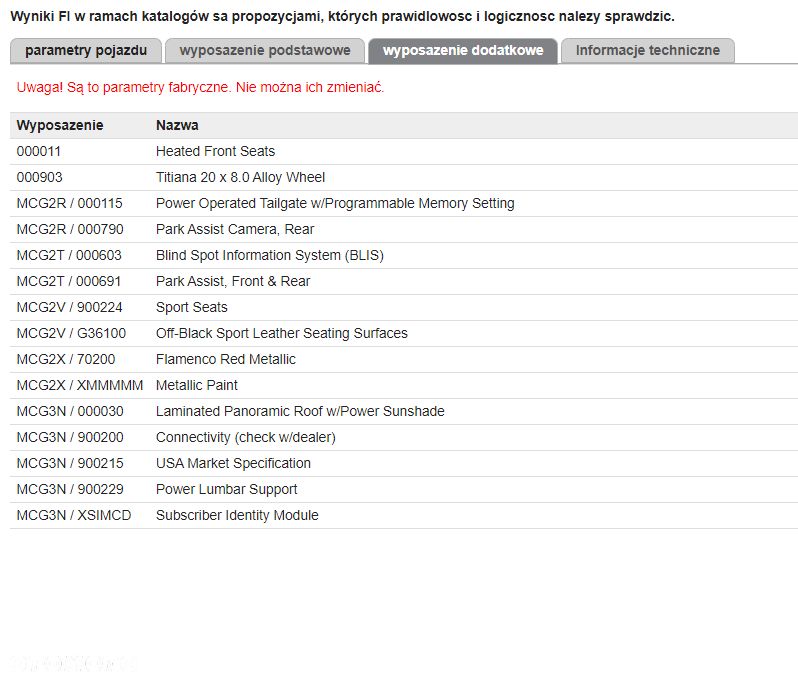Click Flamenco Red Metallic entry
798x682 pixels.
point(225,359)
